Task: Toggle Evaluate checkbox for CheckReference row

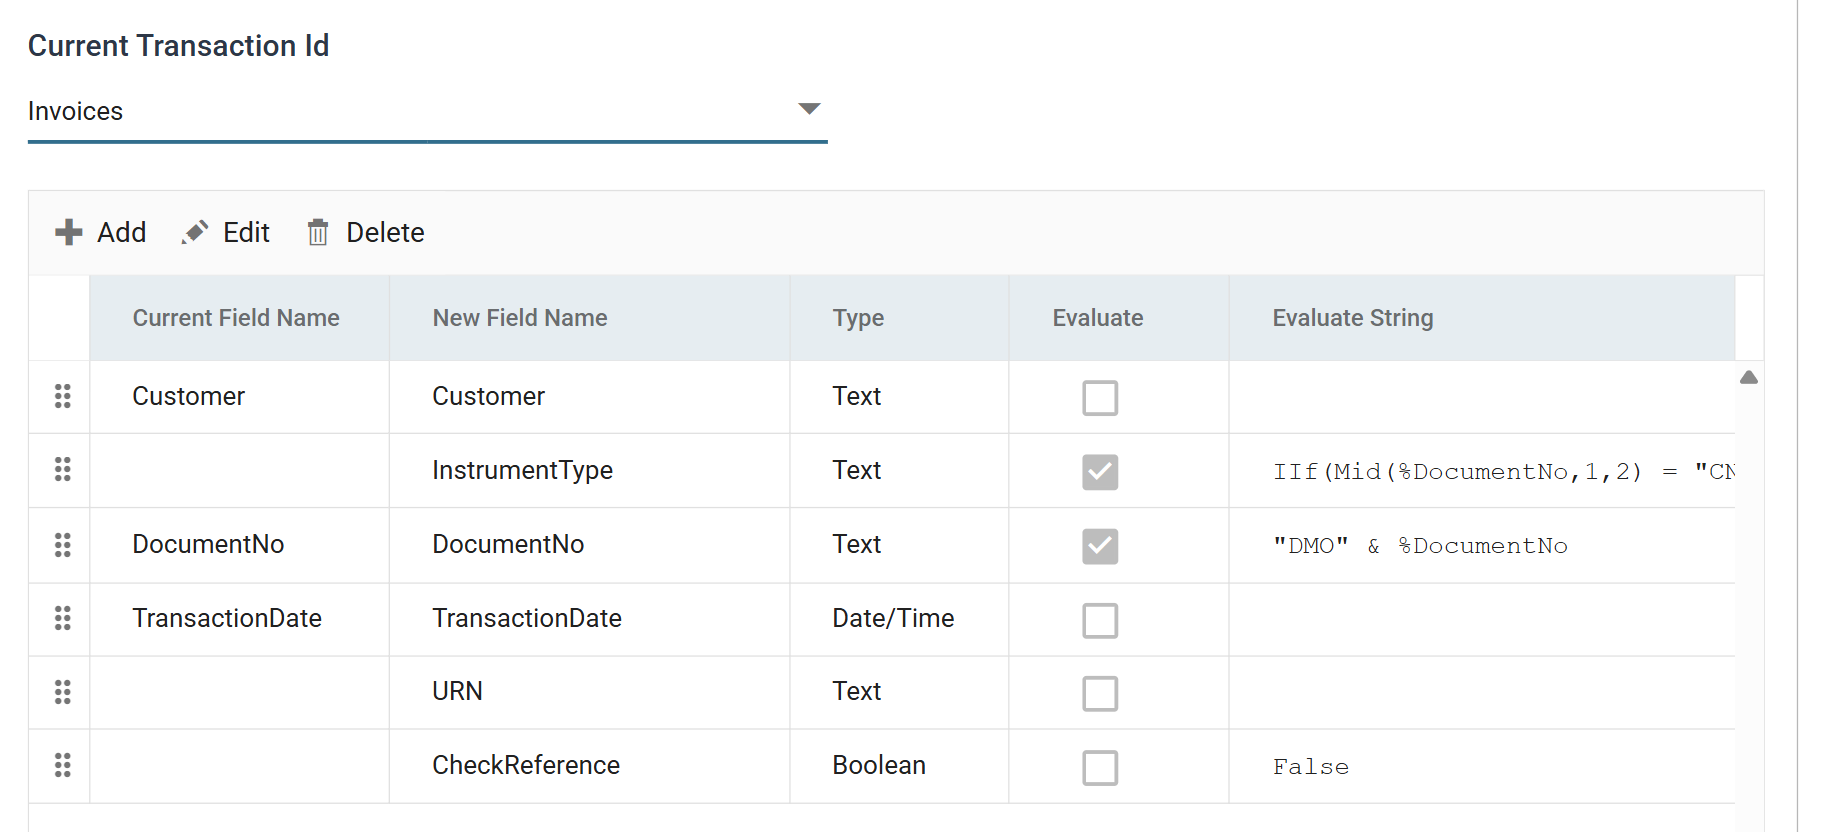Action: click(x=1100, y=767)
